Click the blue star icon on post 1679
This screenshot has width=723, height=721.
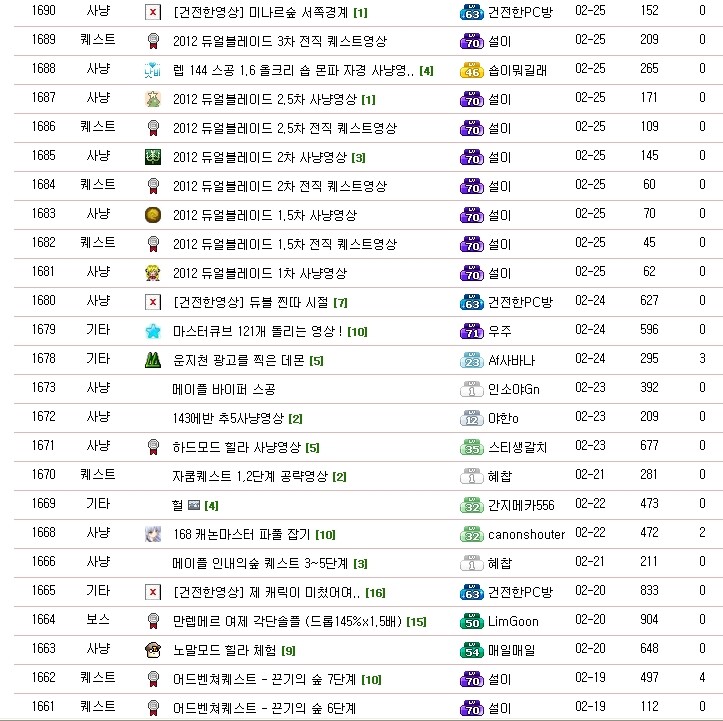153,331
